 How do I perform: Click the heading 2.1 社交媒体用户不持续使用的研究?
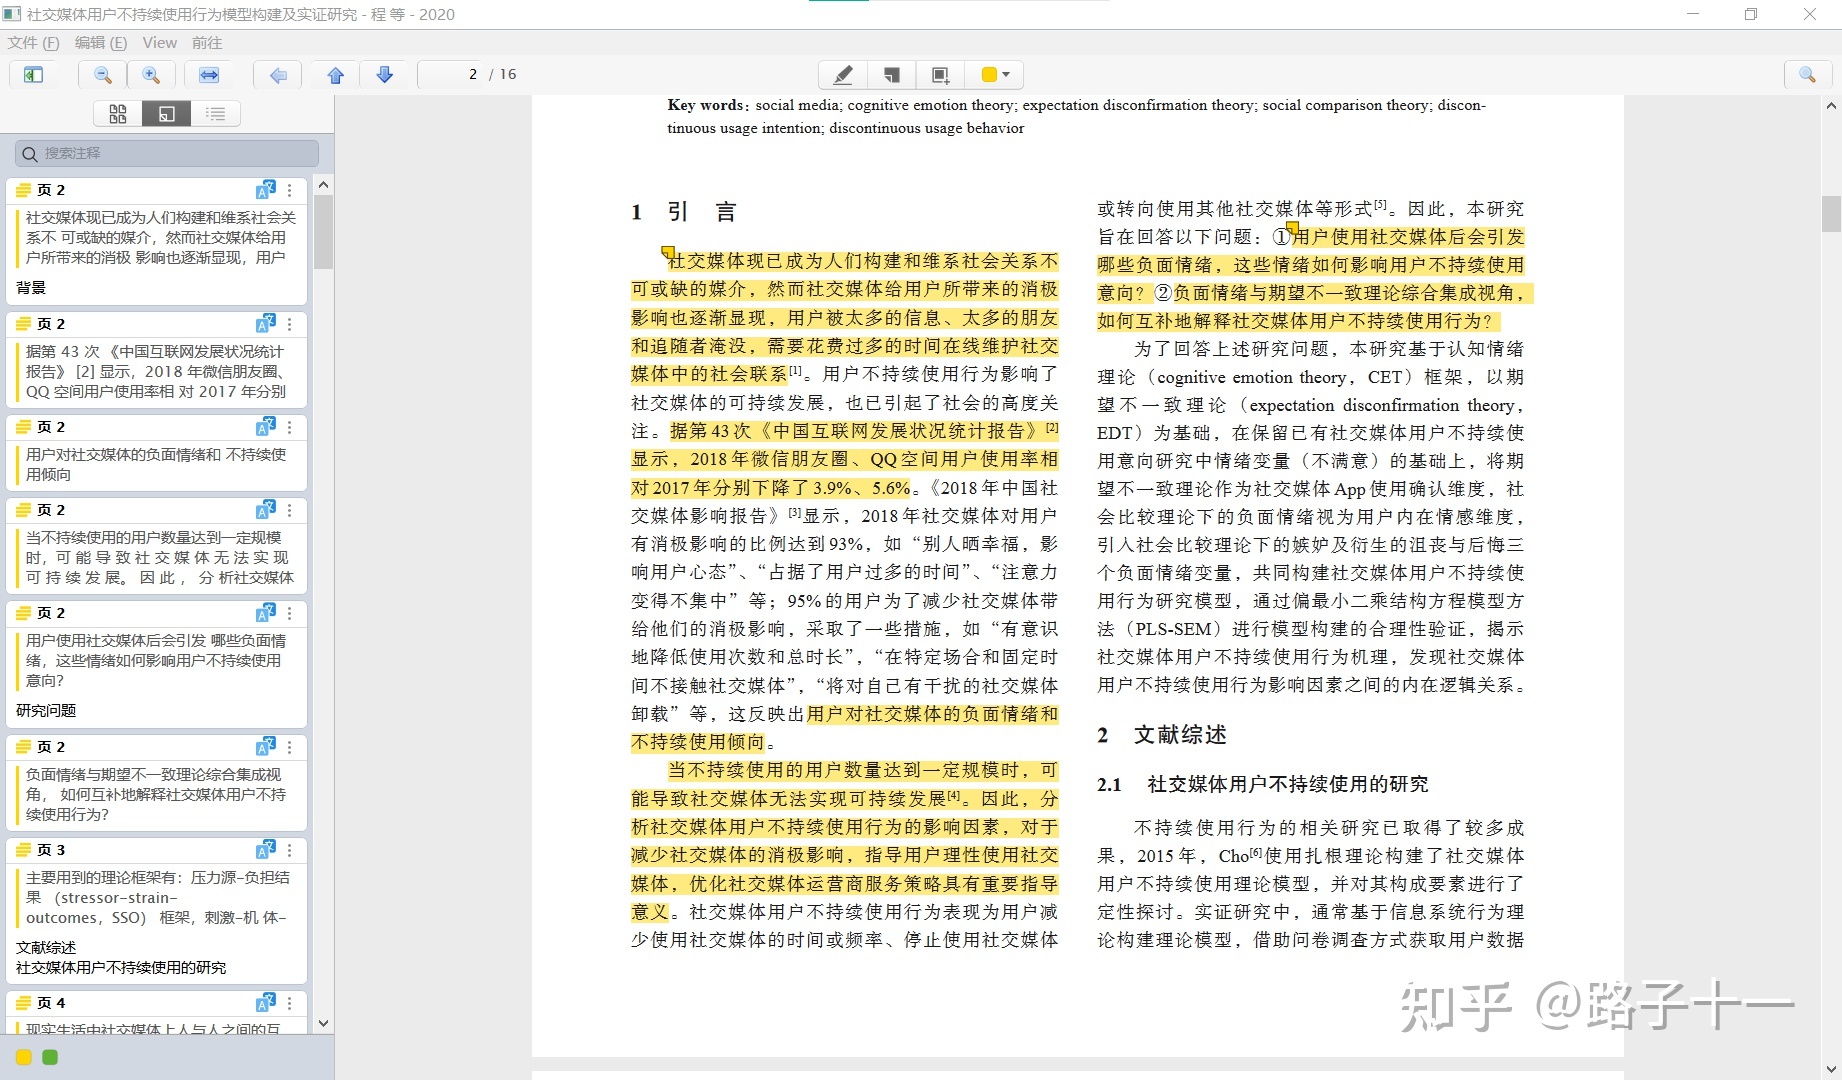(x=1263, y=785)
